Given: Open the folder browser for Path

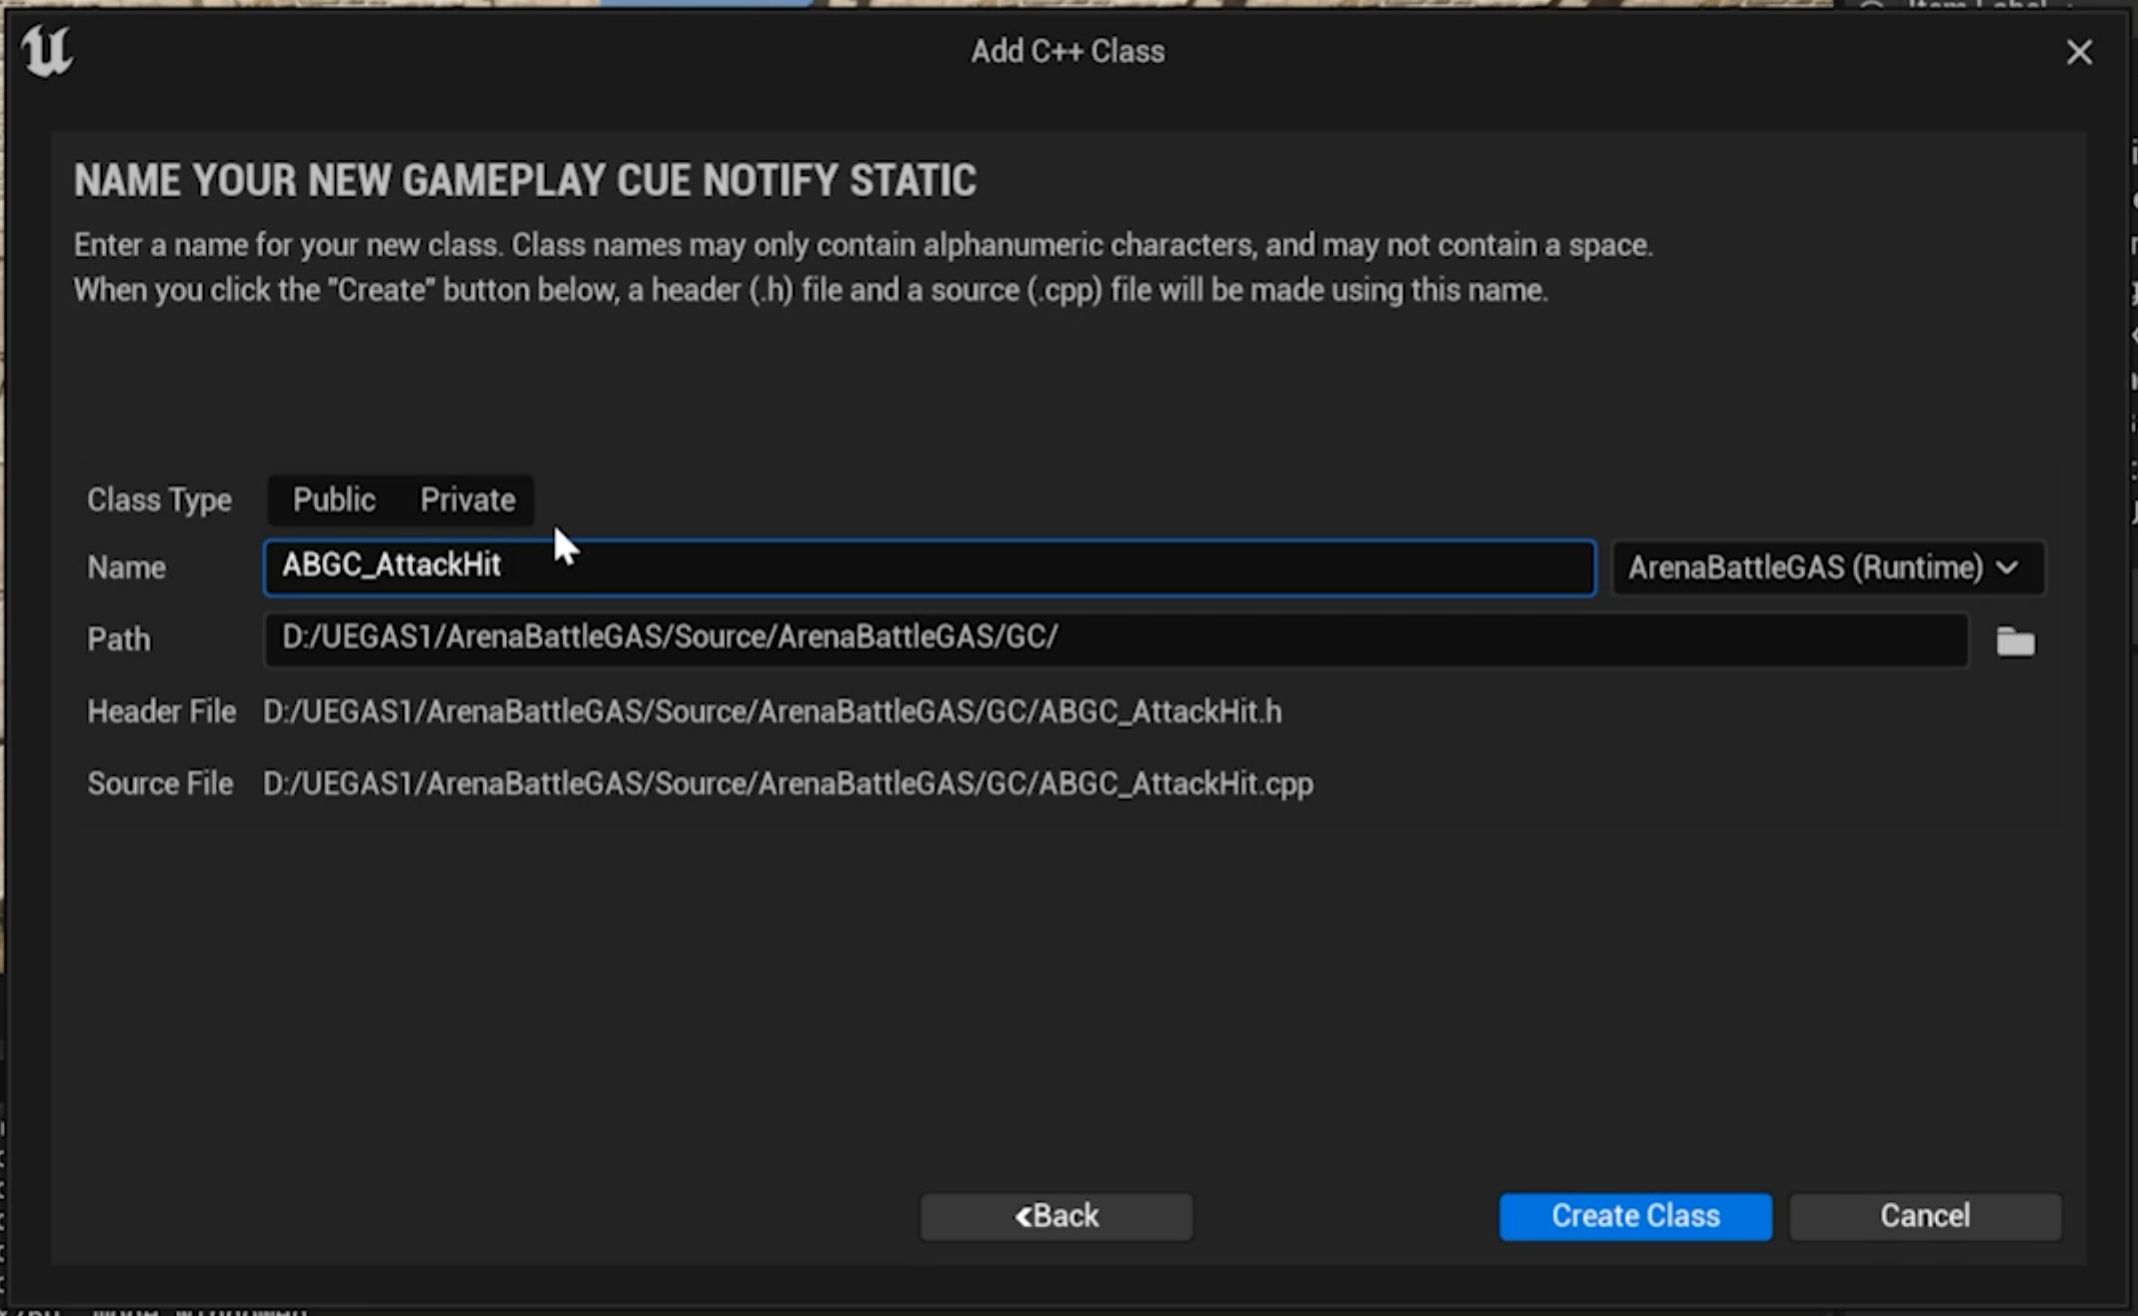Looking at the screenshot, I should point(2015,641).
